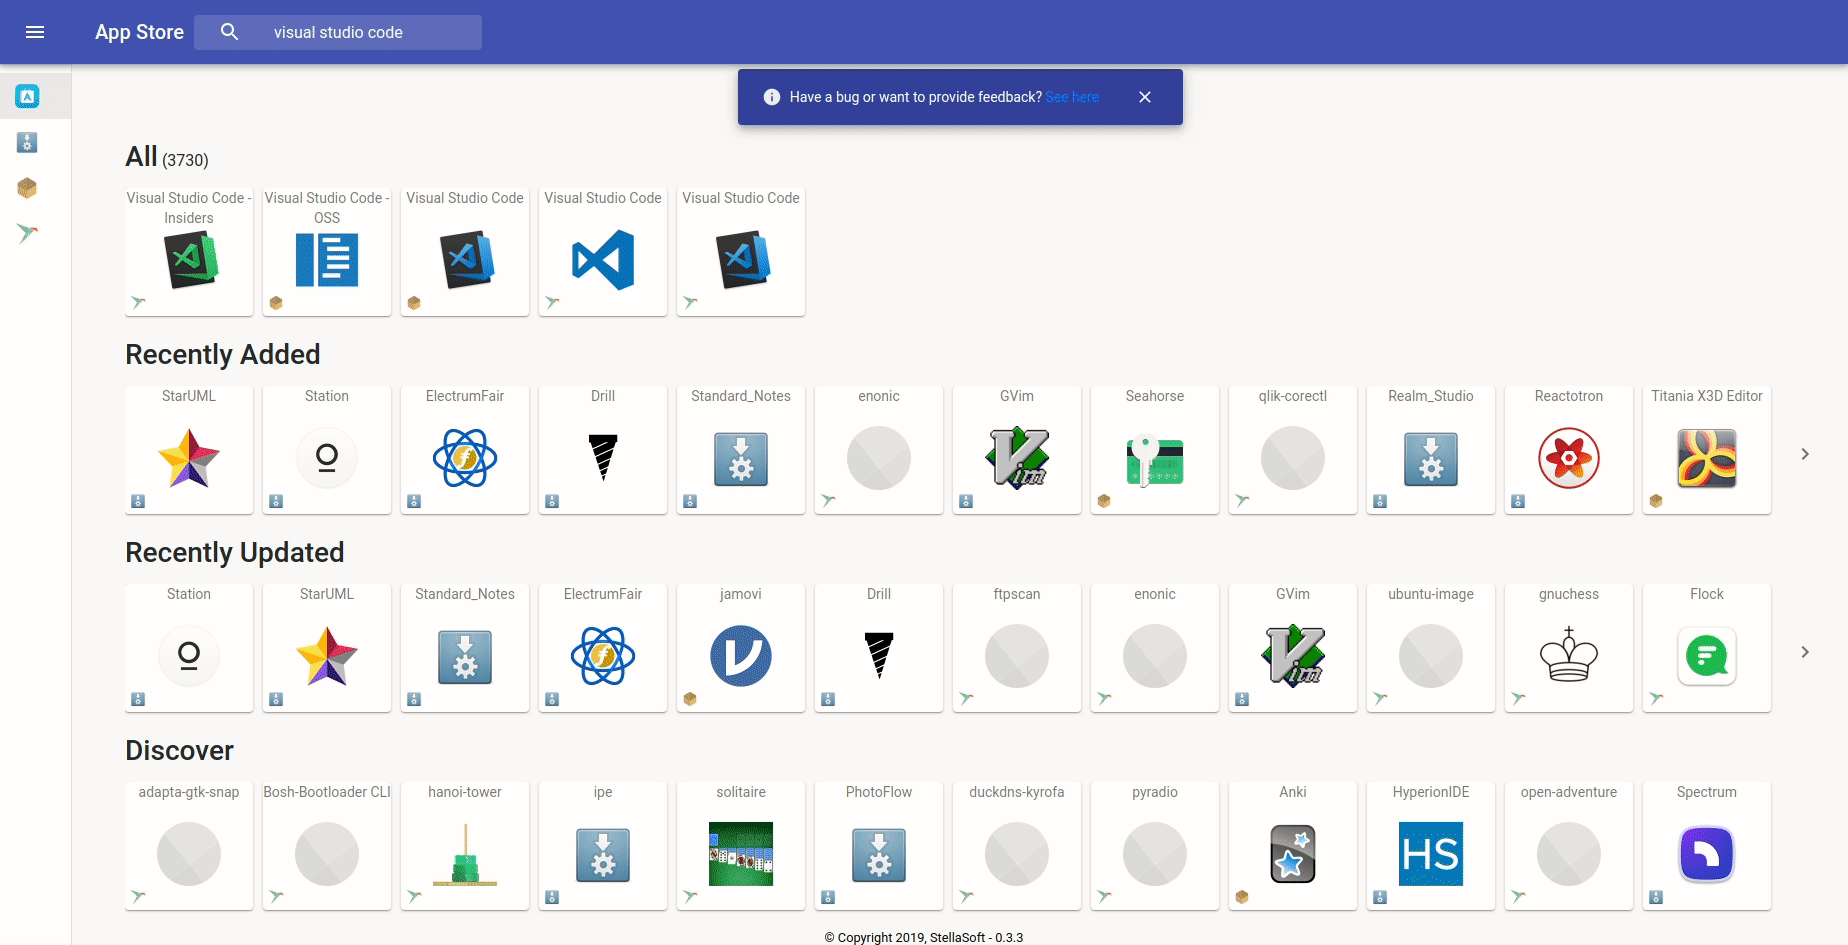Open Standard_Notes under Recently Updated
1848x945 pixels.
click(465, 648)
